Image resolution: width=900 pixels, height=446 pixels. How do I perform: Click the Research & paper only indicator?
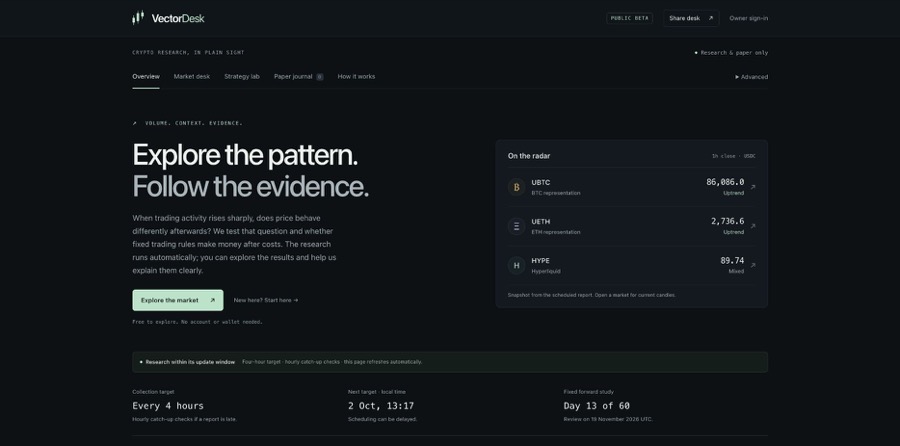731,53
